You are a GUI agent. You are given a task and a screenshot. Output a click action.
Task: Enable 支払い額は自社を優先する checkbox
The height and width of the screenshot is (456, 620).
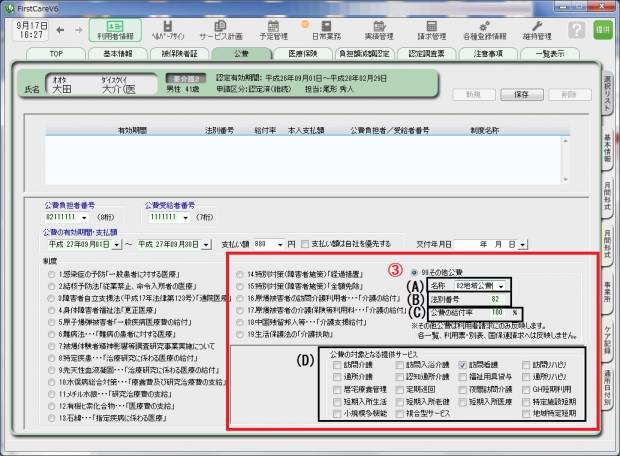click(x=305, y=244)
